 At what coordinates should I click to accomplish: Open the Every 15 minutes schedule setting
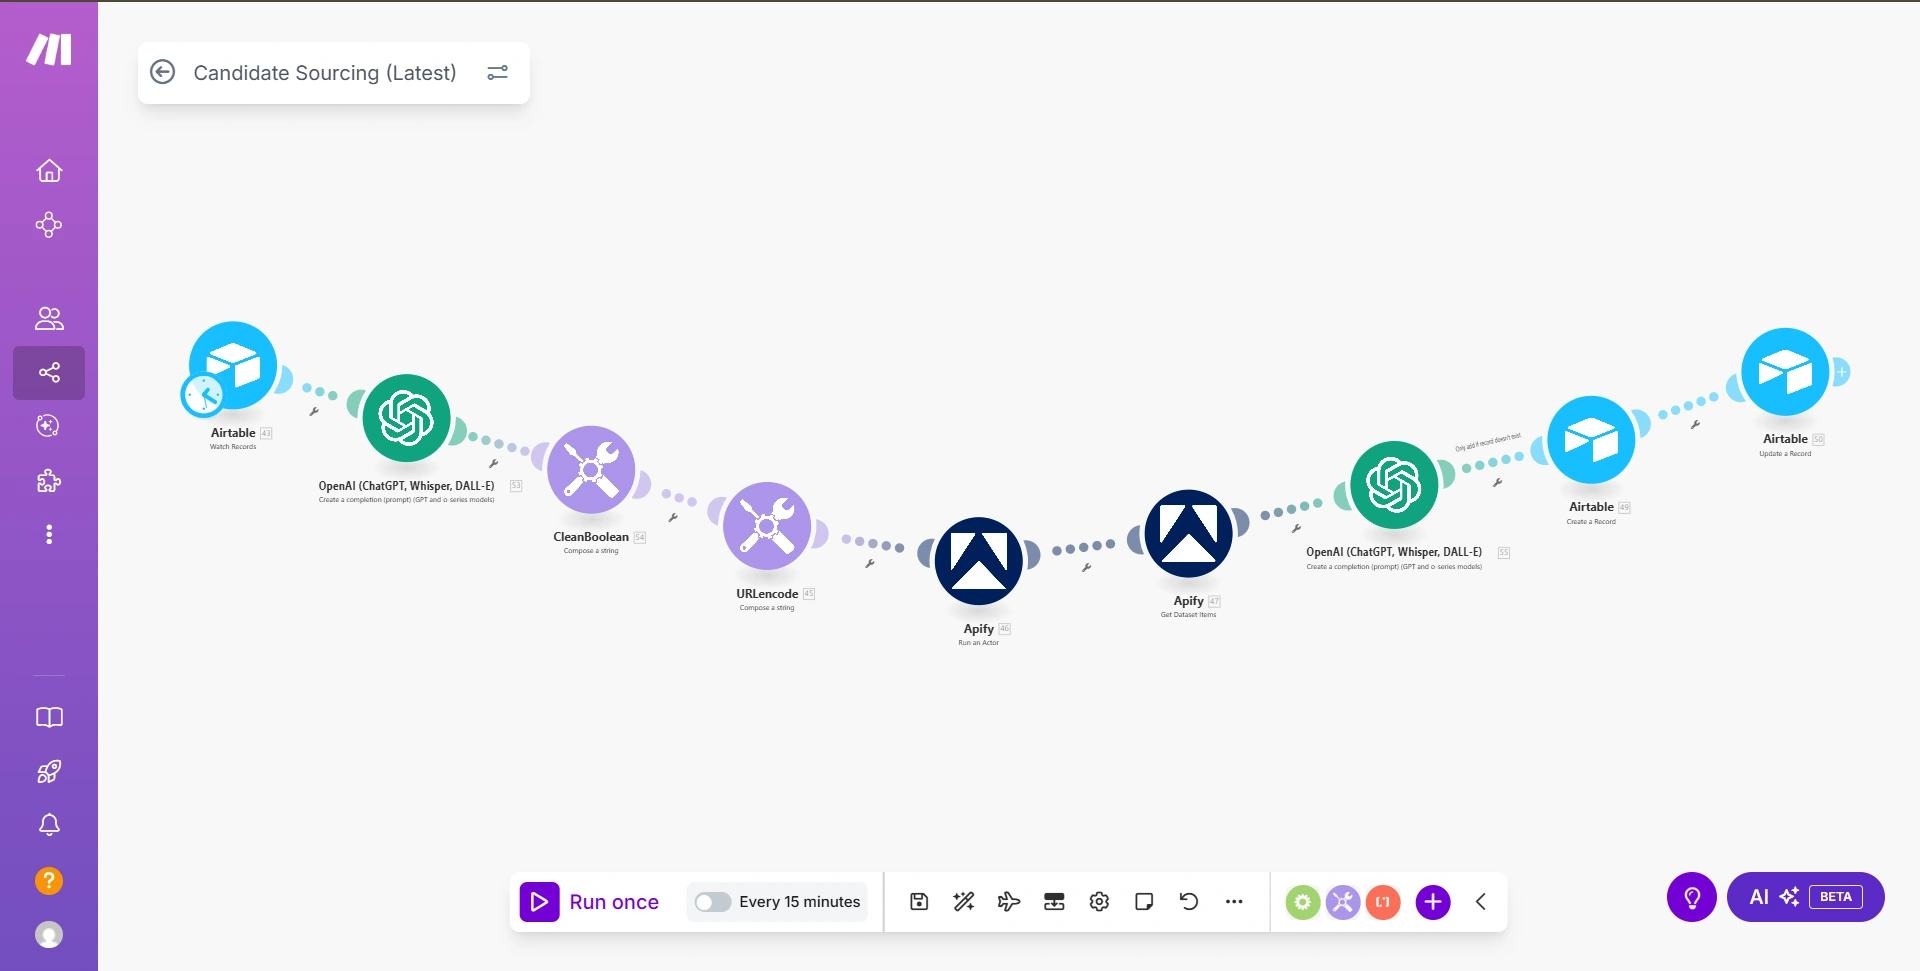pyautogui.click(x=800, y=902)
